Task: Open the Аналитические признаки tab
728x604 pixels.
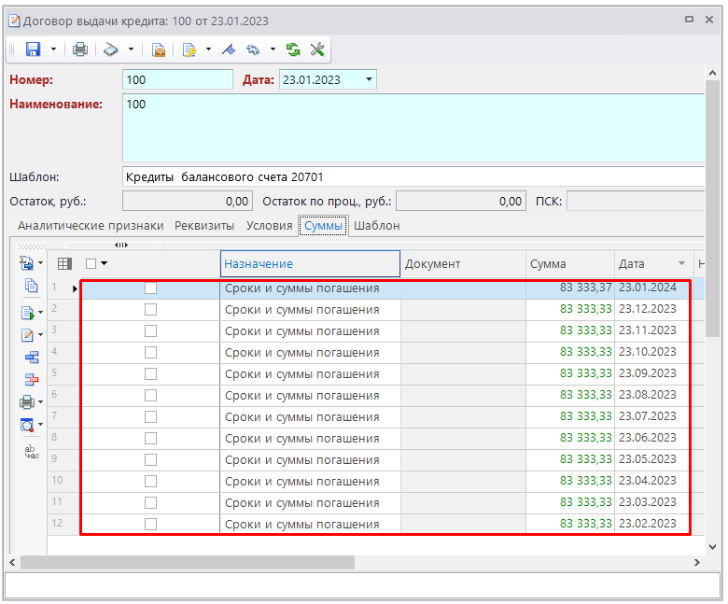Action: pyautogui.click(x=90, y=226)
